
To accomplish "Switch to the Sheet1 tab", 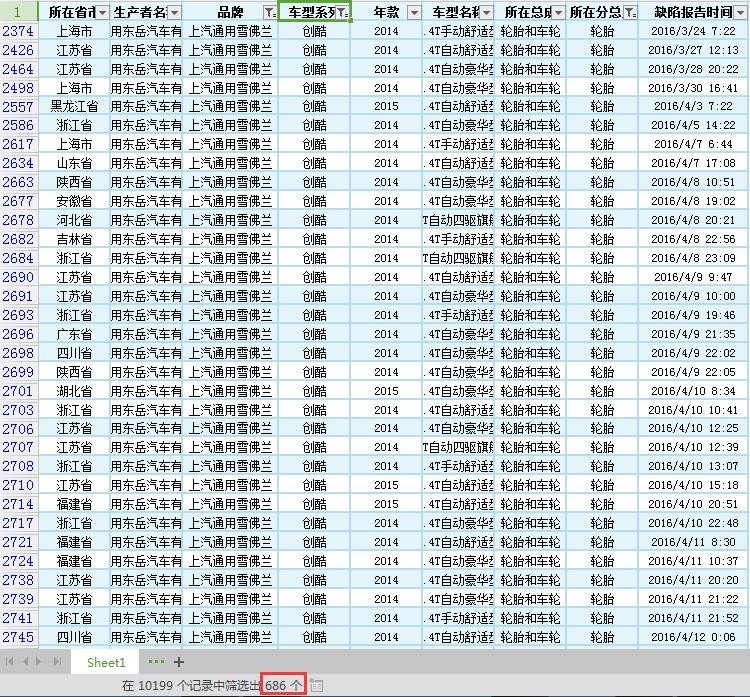I will click(106, 662).
